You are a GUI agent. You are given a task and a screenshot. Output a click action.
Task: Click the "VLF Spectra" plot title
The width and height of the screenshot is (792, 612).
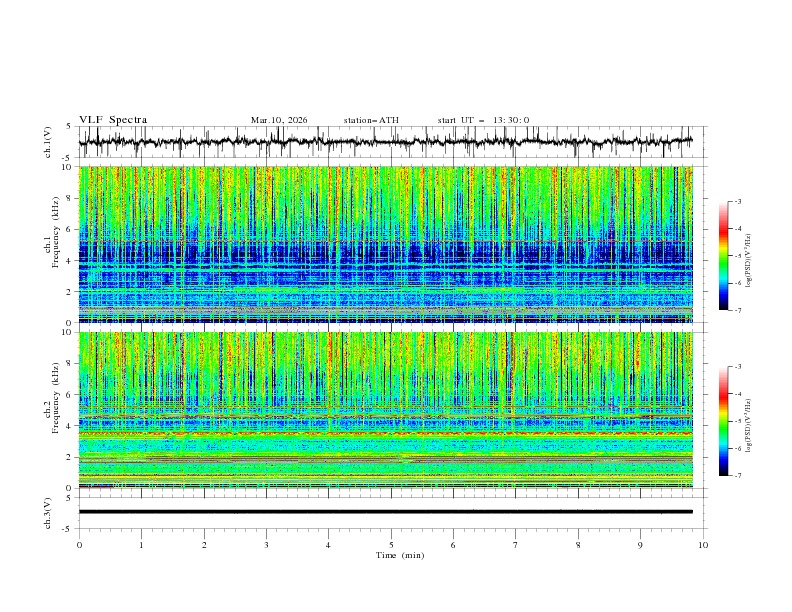113,120
